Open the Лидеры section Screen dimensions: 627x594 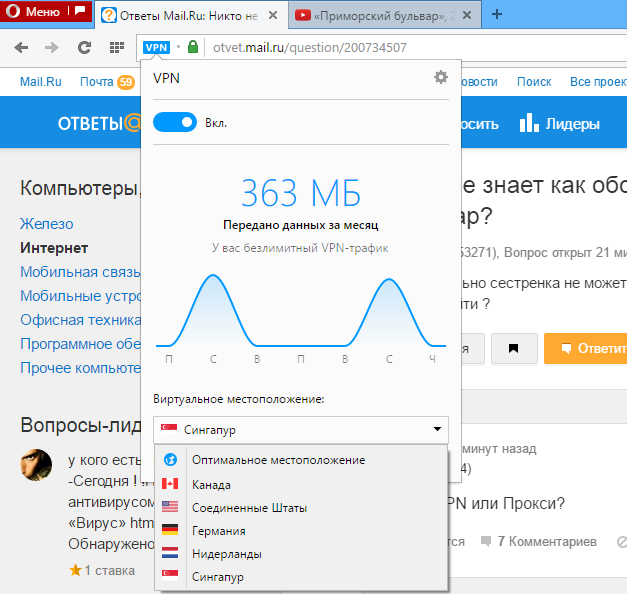coord(559,124)
